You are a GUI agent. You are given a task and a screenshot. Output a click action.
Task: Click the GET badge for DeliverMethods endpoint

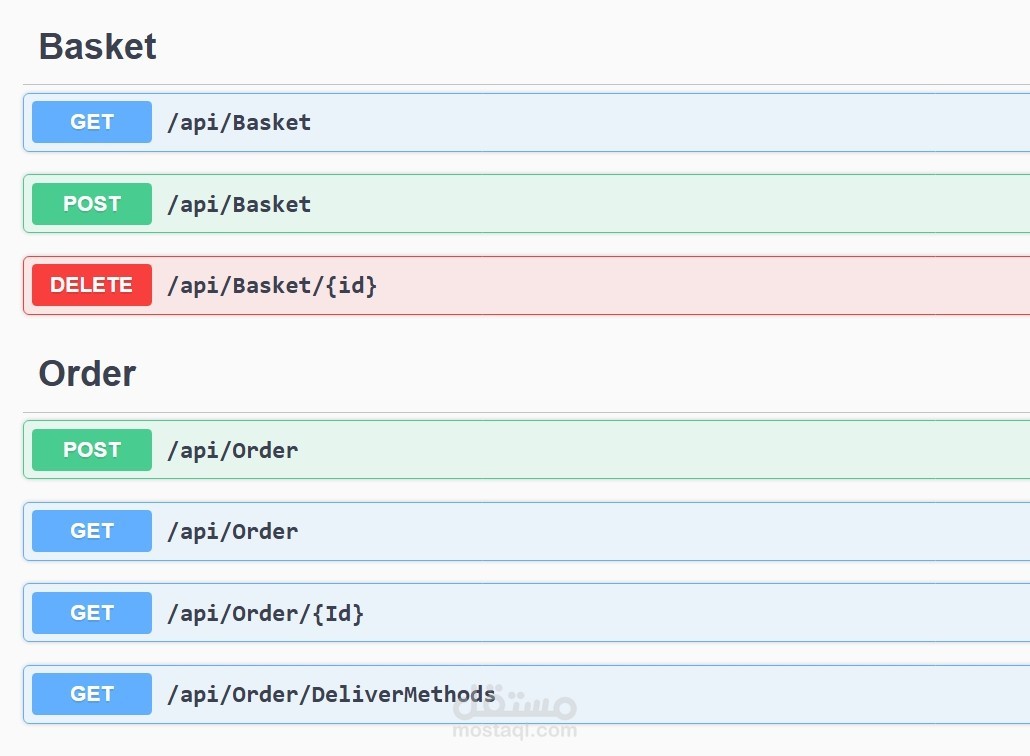92,694
